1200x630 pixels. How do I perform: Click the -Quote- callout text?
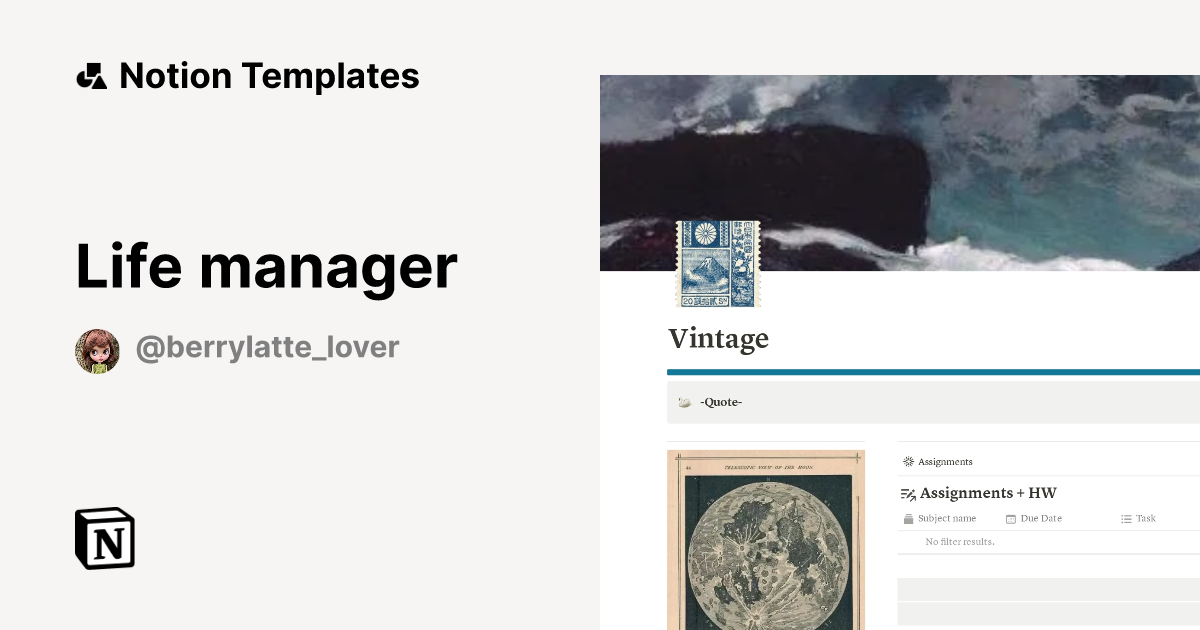point(721,401)
